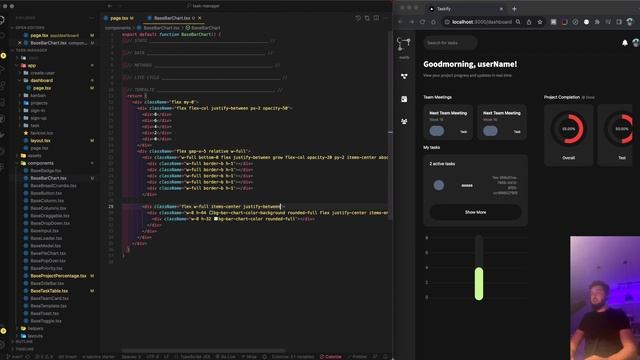Open the browser extensions puzzle icon
640x360 pixels.
coord(597,22)
